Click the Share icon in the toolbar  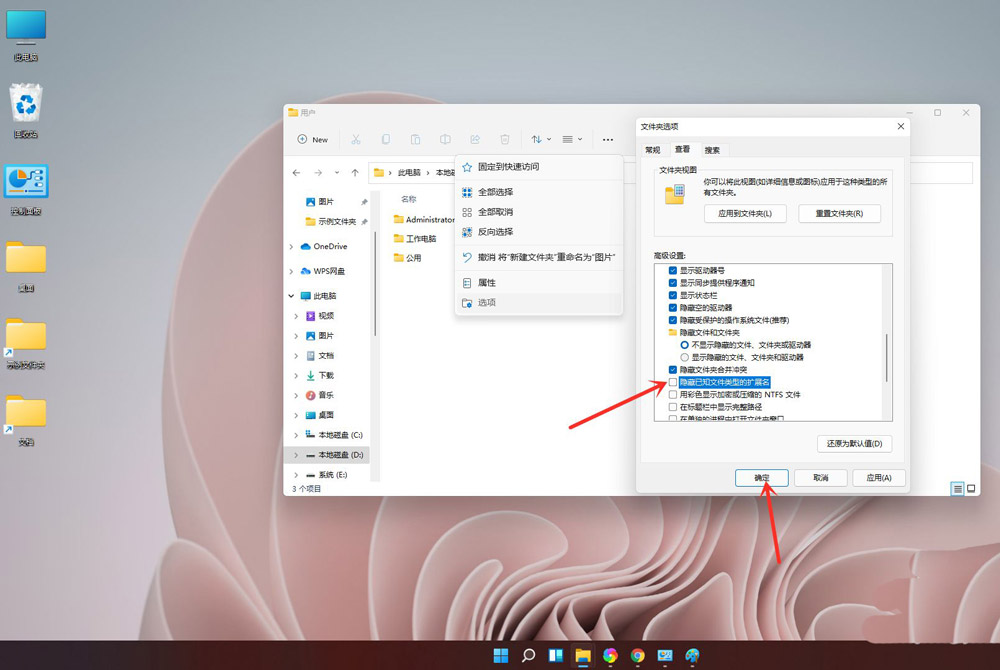[475, 139]
